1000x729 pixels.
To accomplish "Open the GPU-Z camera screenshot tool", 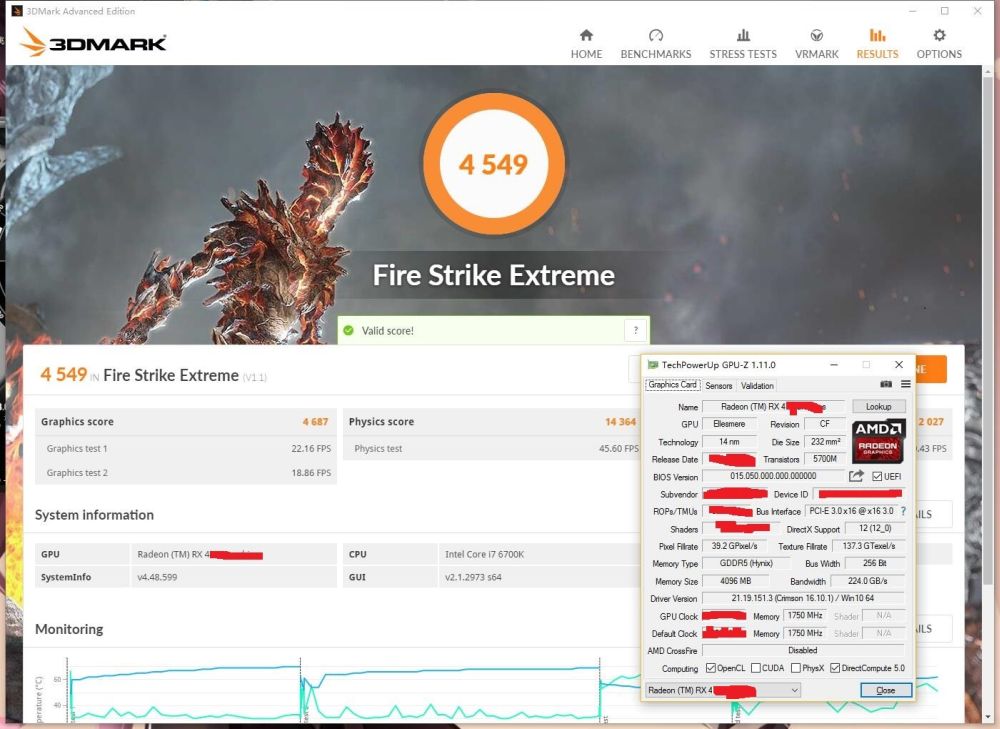I will pyautogui.click(x=886, y=384).
